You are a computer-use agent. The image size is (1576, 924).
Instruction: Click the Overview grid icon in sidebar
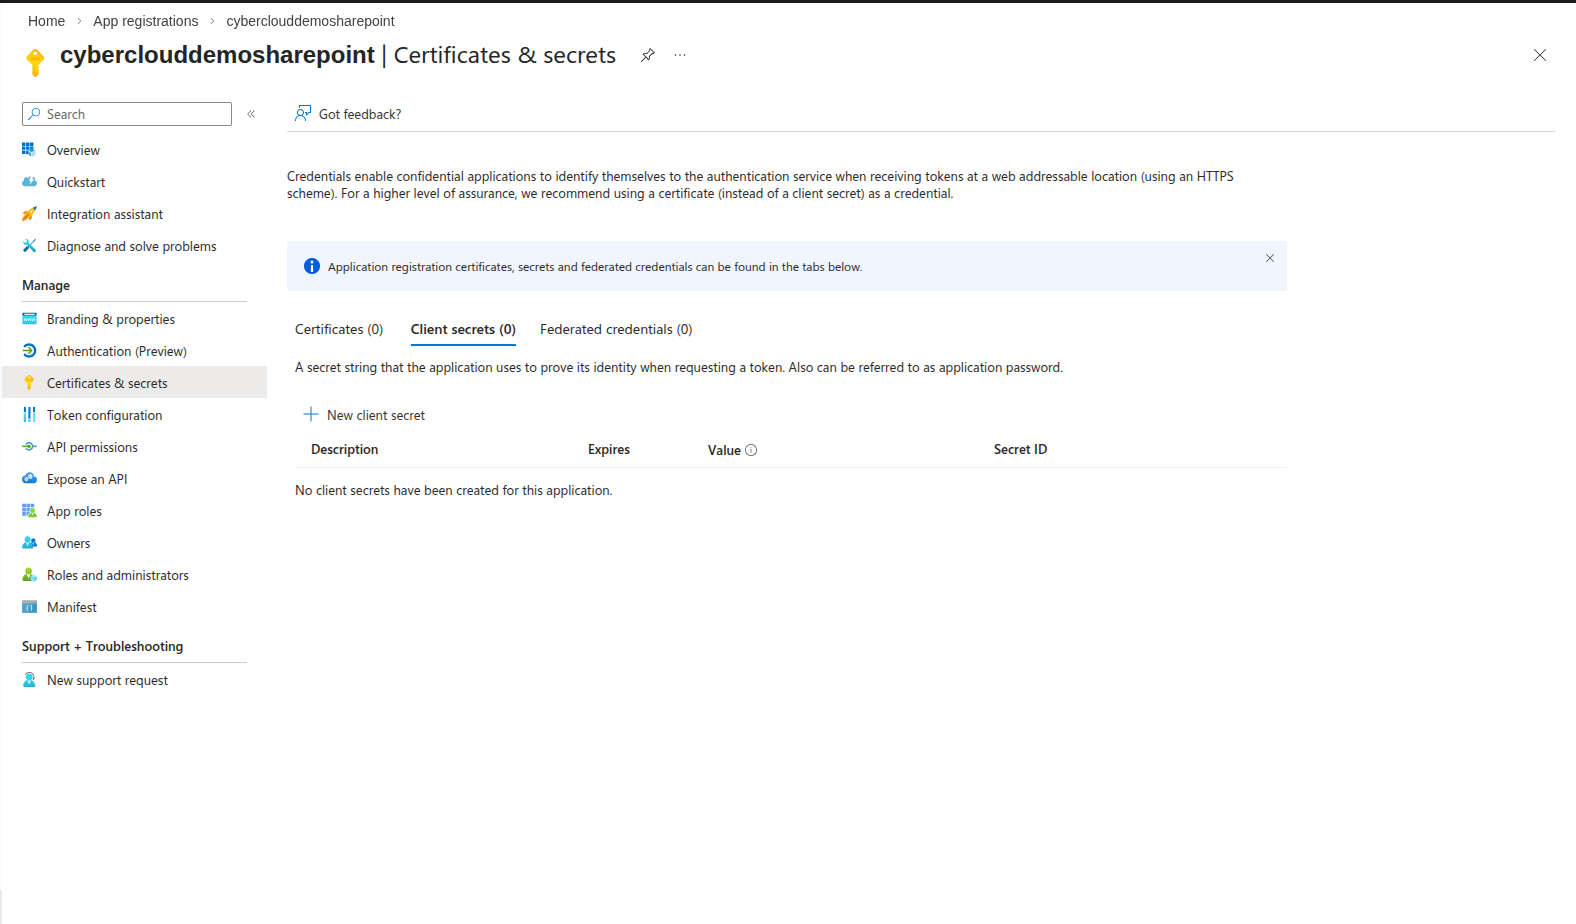(x=29, y=150)
